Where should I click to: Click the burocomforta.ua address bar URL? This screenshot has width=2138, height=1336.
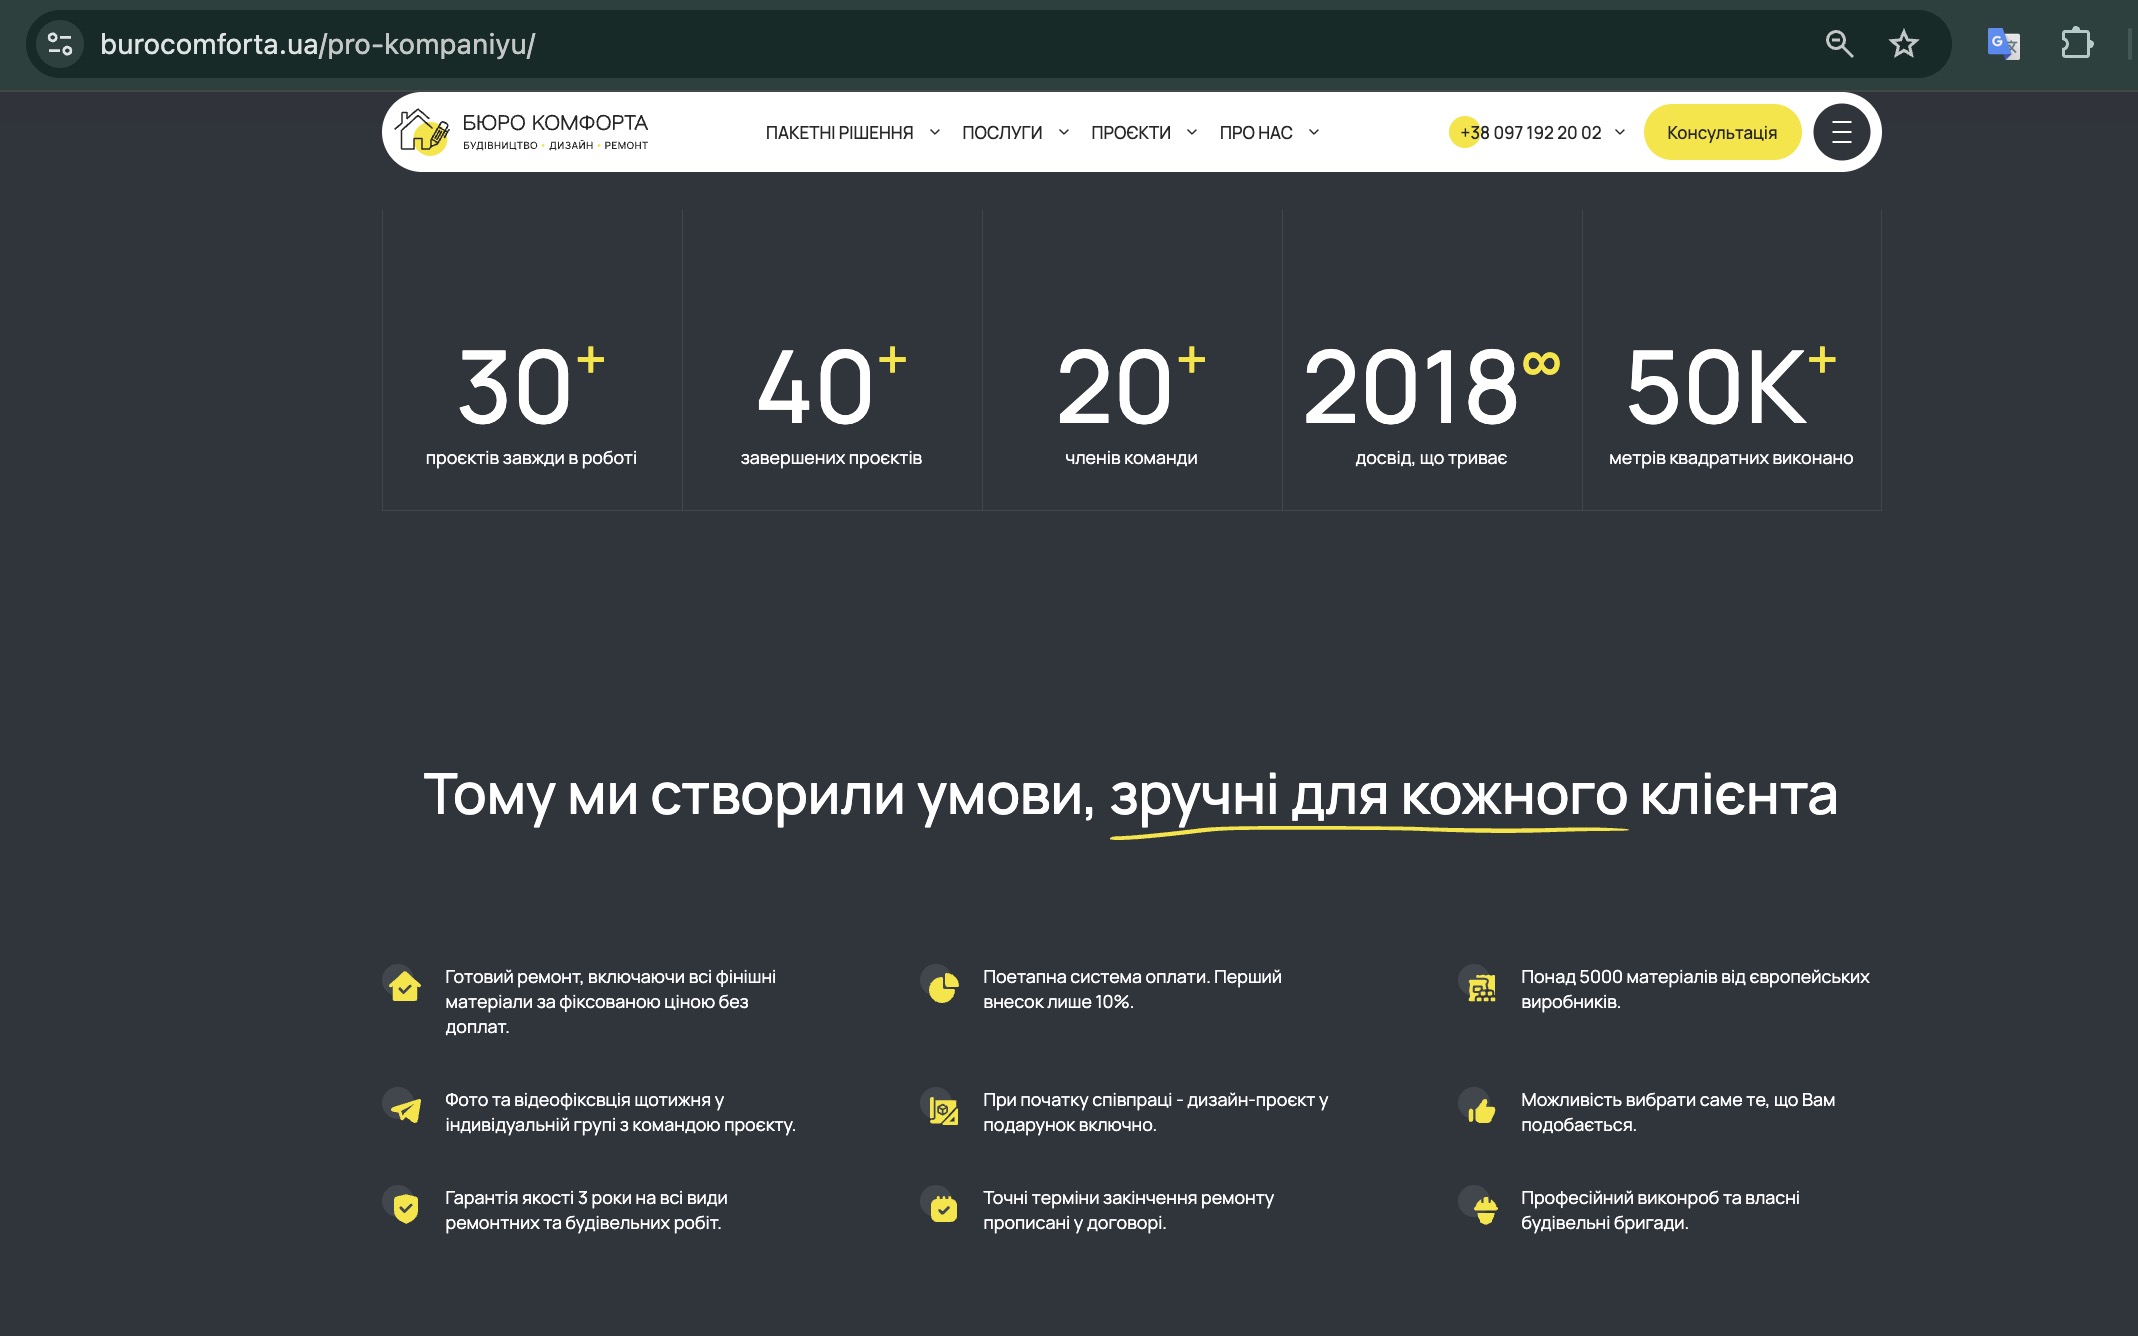coord(318,44)
